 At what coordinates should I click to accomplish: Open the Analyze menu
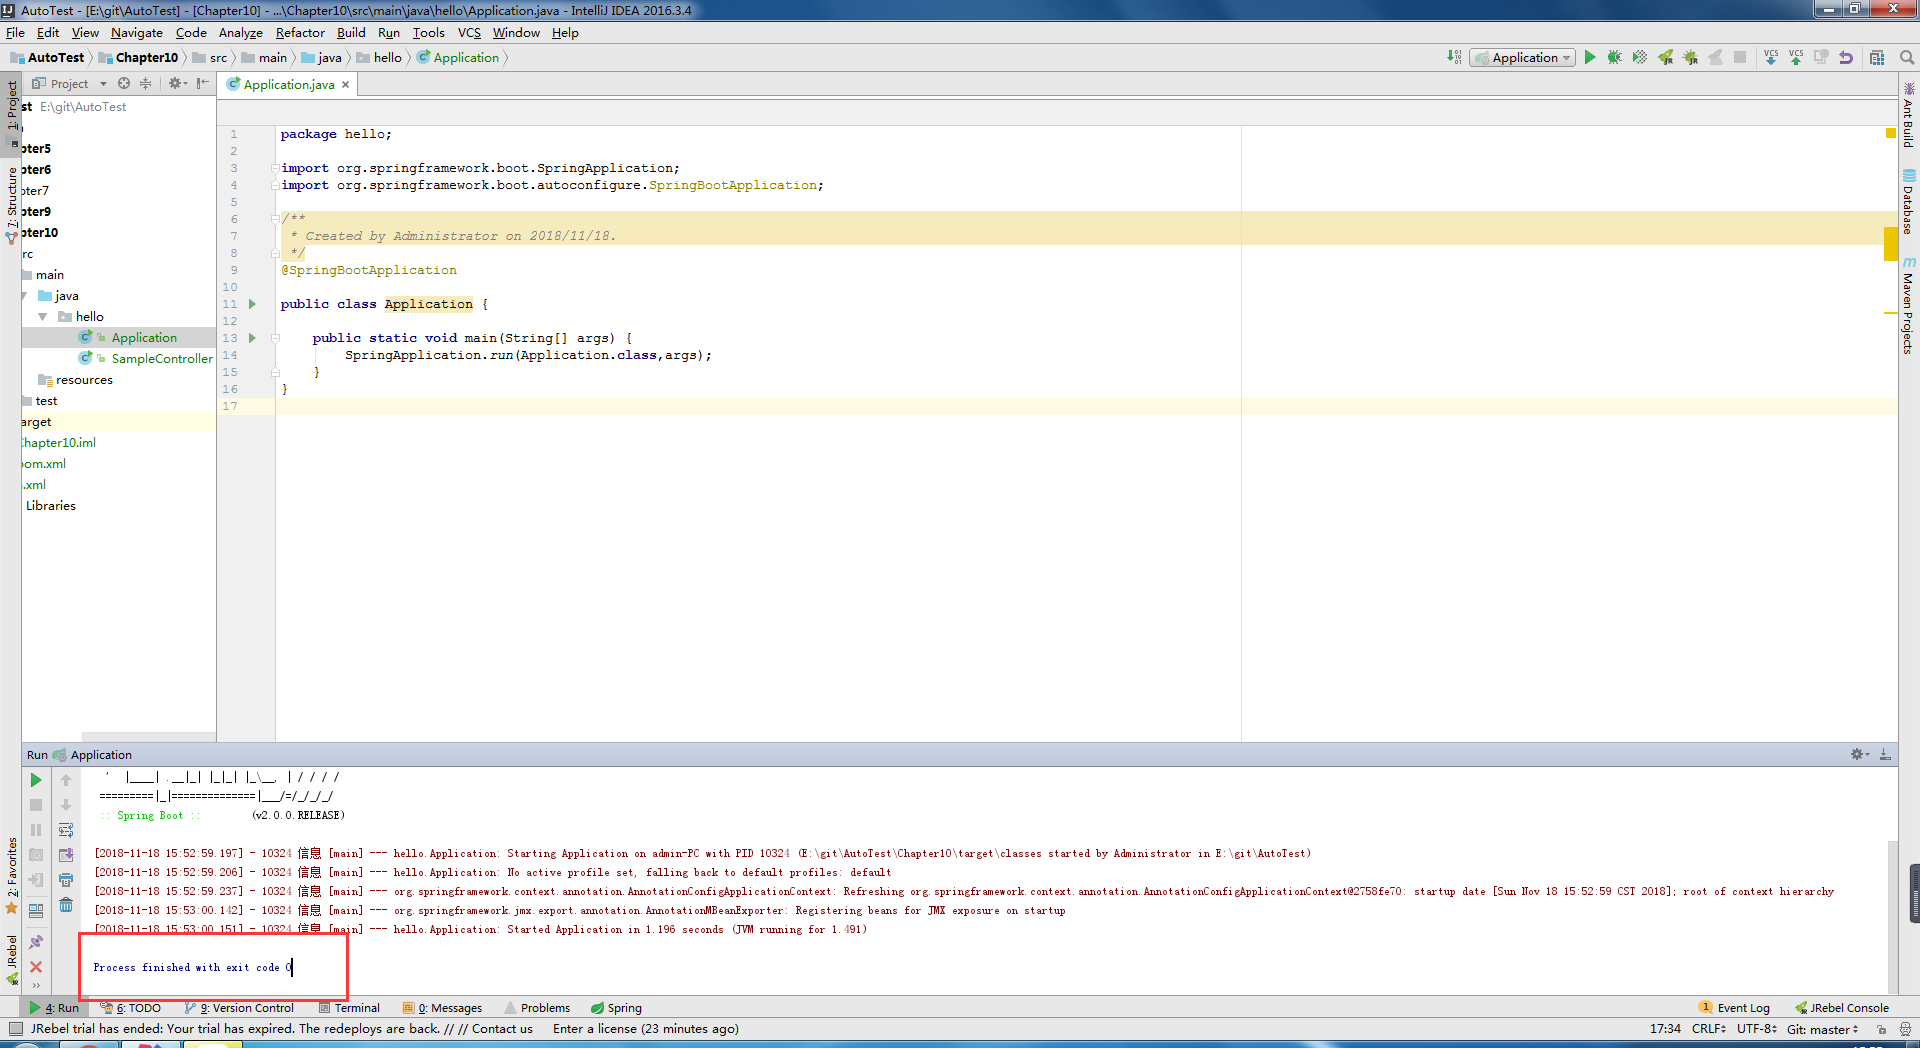240,33
